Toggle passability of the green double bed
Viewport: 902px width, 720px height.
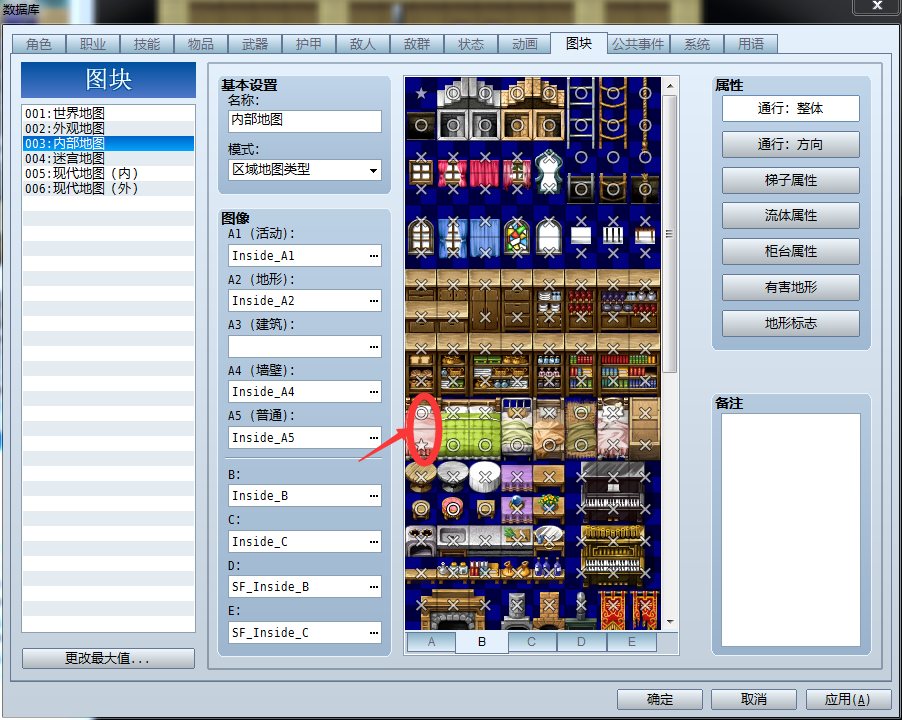pos(469,429)
